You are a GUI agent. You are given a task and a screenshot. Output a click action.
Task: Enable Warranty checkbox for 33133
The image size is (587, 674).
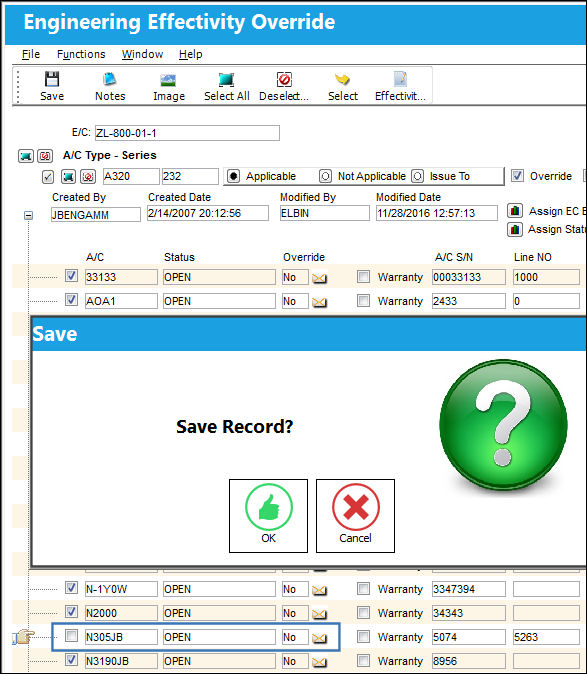(x=364, y=276)
